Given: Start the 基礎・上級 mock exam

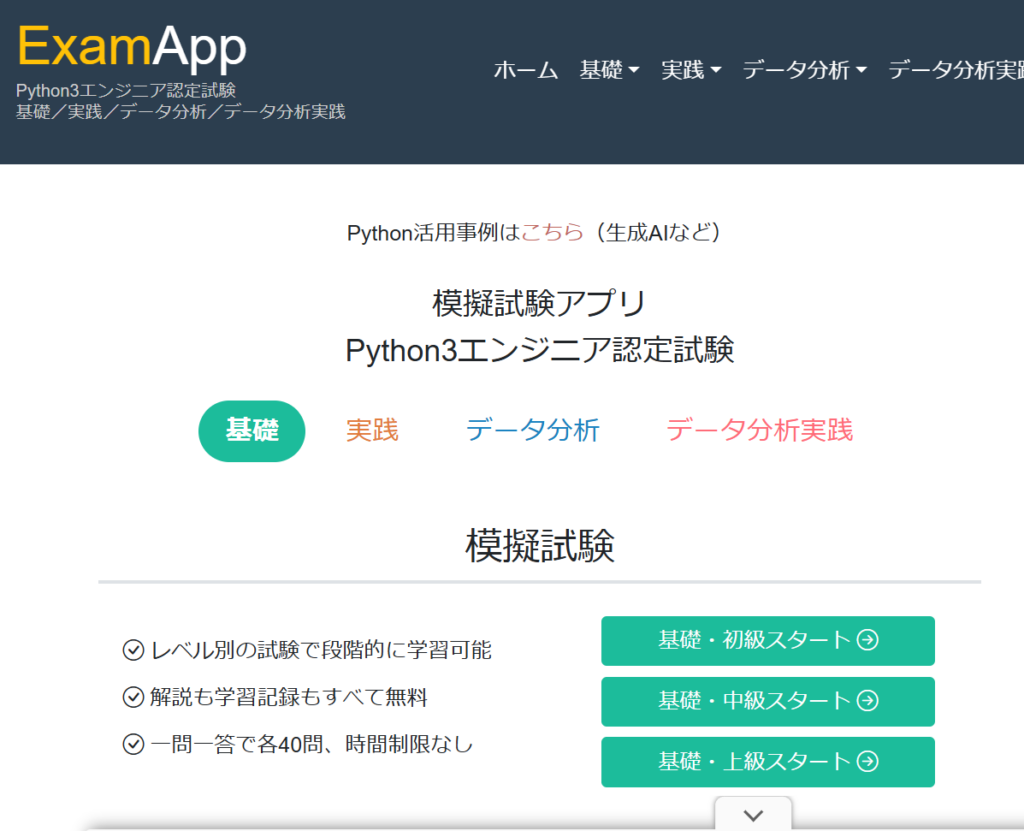Looking at the screenshot, I should click(x=767, y=762).
